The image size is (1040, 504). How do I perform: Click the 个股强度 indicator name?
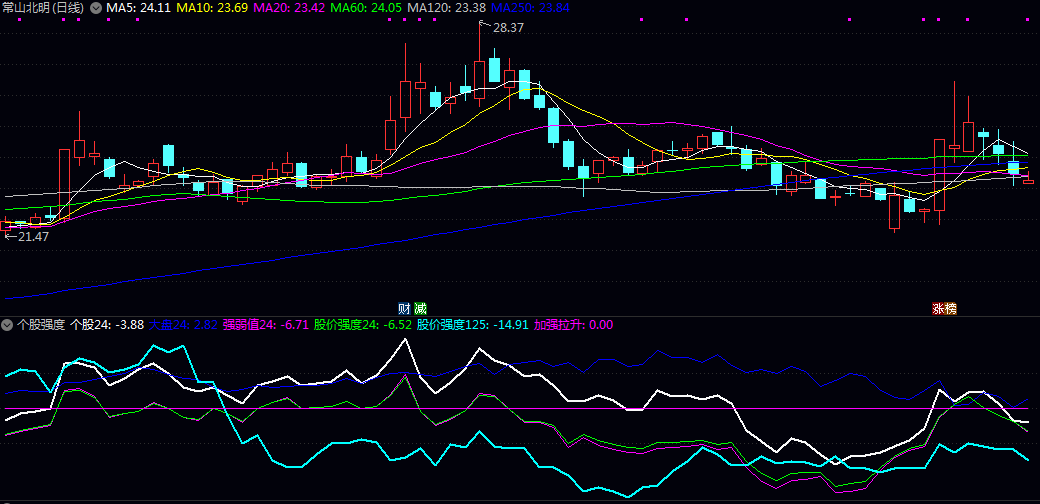coord(40,325)
